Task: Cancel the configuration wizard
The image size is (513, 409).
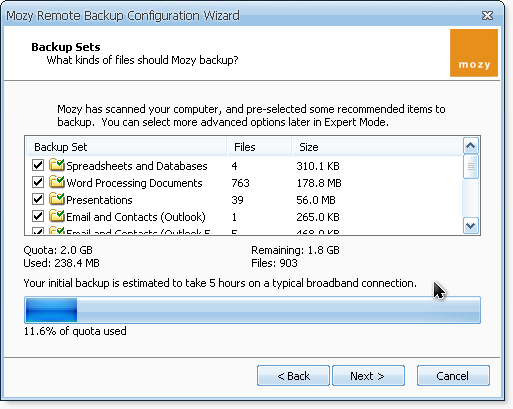Action: [453, 376]
